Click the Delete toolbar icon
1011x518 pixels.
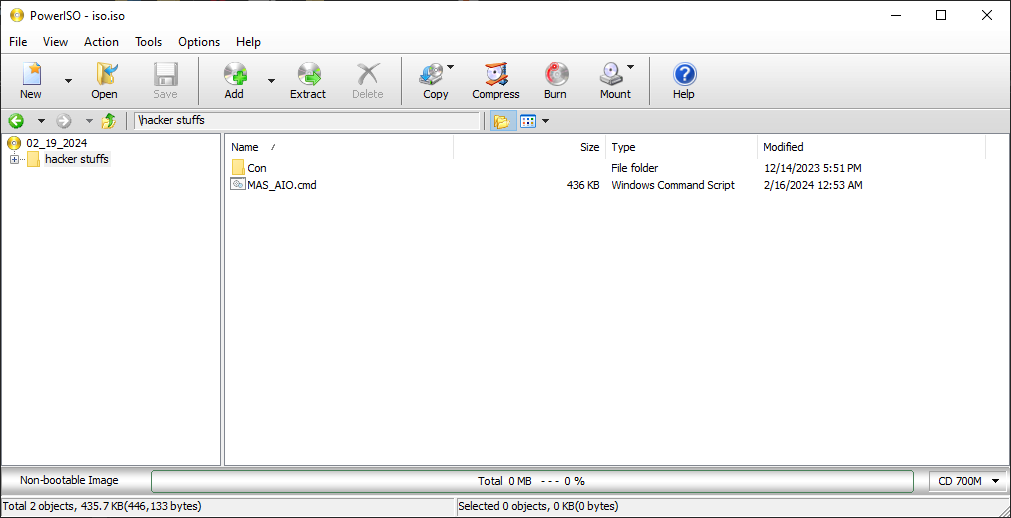click(368, 81)
